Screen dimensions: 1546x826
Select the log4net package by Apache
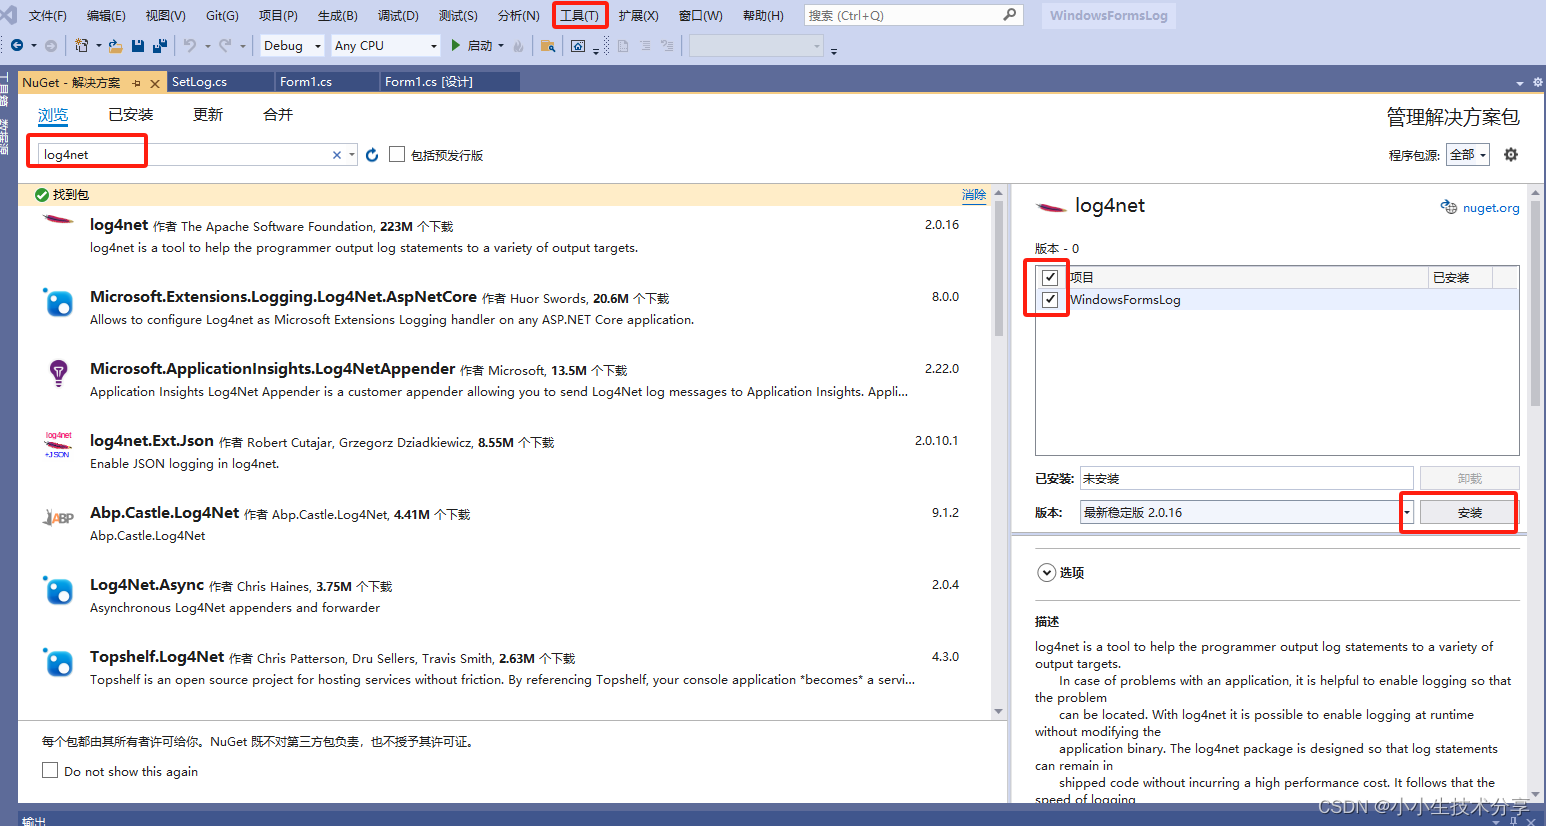point(502,236)
